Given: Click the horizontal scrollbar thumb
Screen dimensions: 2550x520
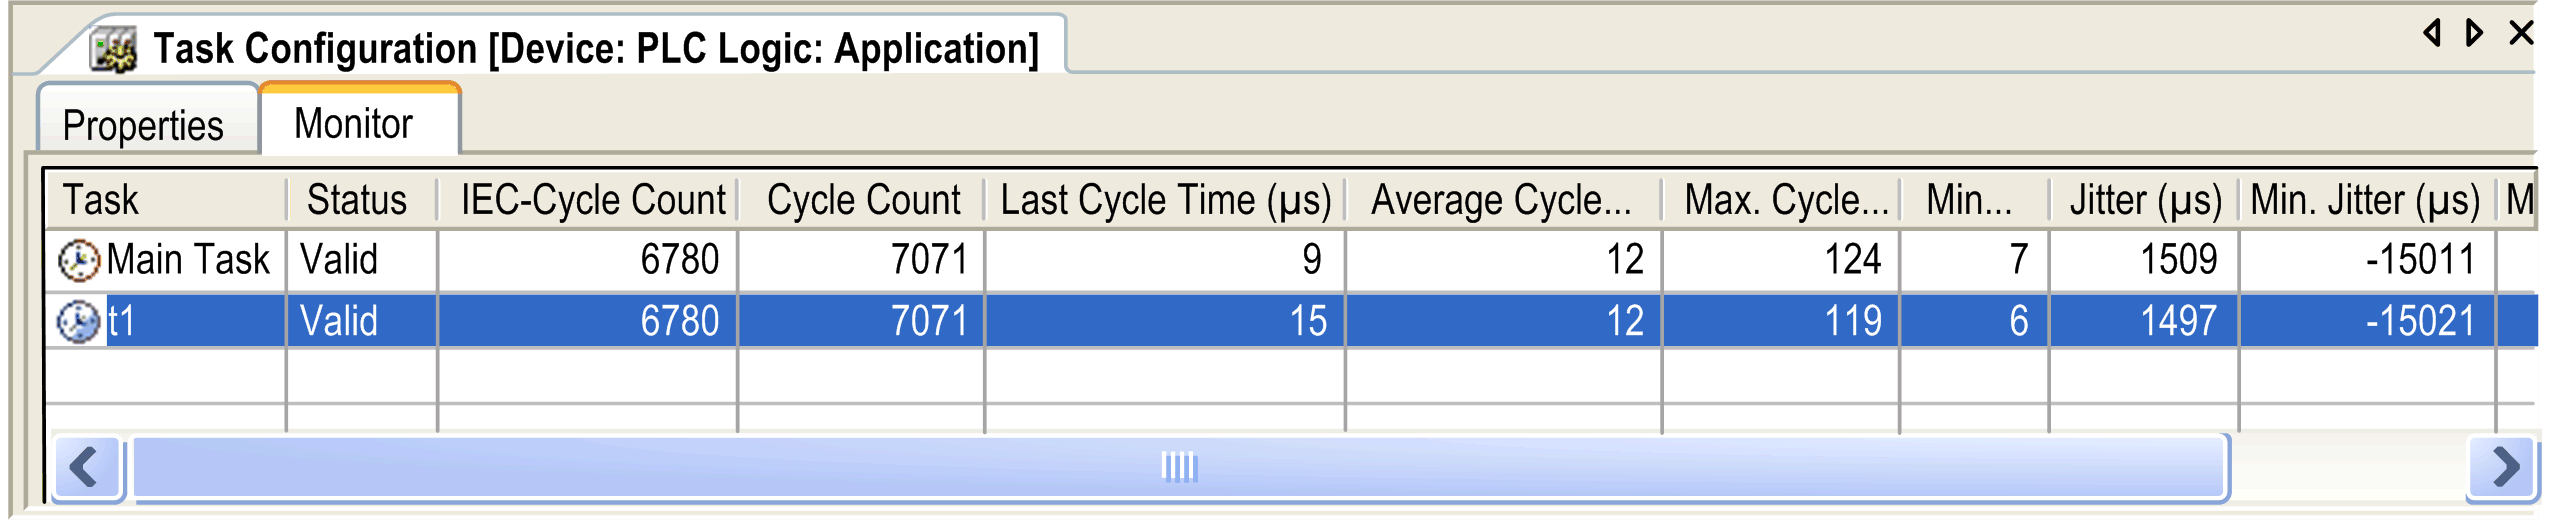Looking at the screenshot, I should pyautogui.click(x=1179, y=467).
